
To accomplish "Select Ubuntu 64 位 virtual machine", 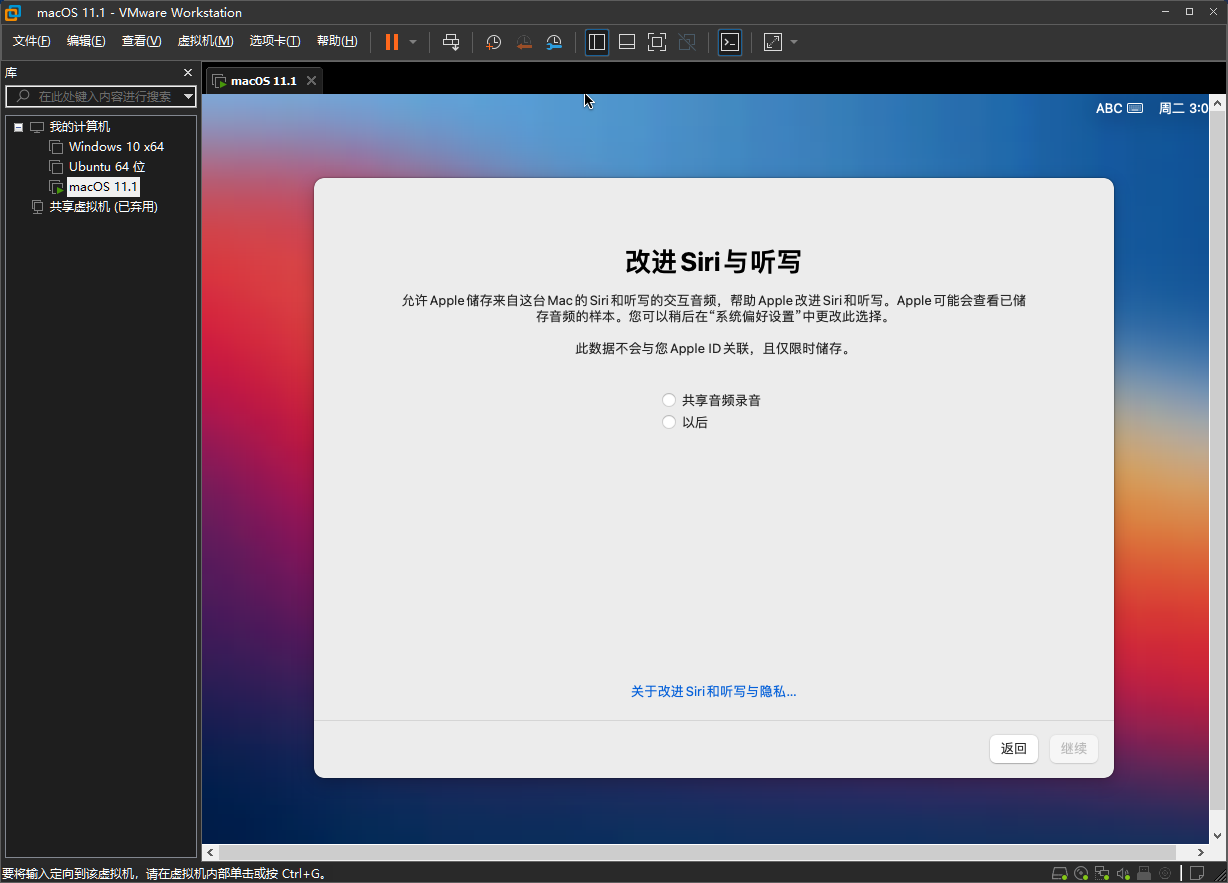I will pos(107,167).
